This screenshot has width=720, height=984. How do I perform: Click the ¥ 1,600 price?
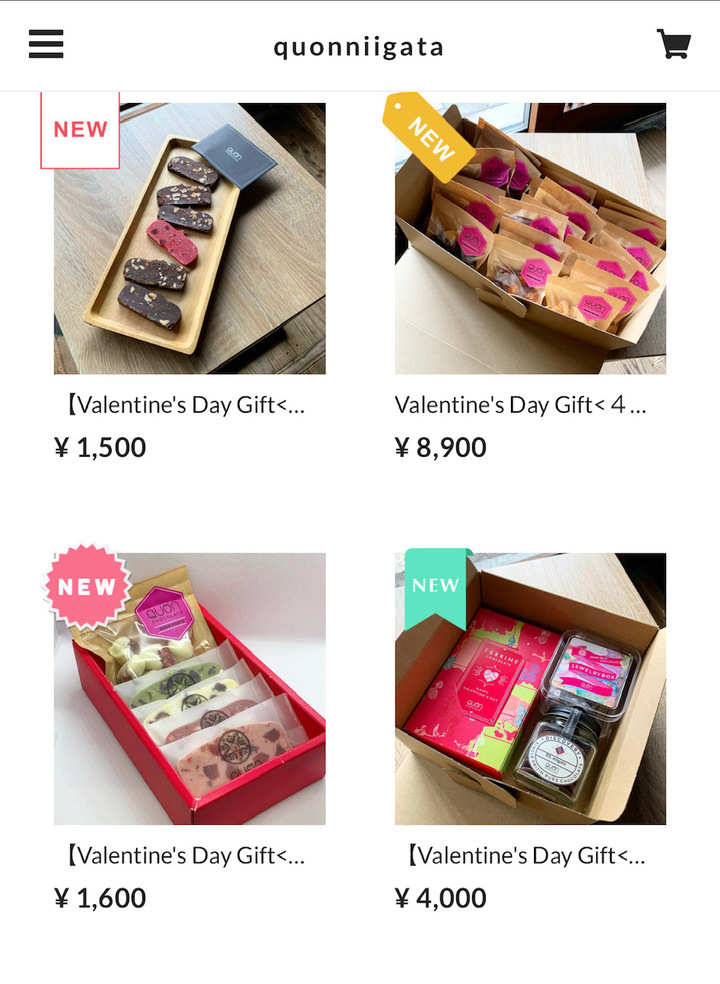[100, 898]
